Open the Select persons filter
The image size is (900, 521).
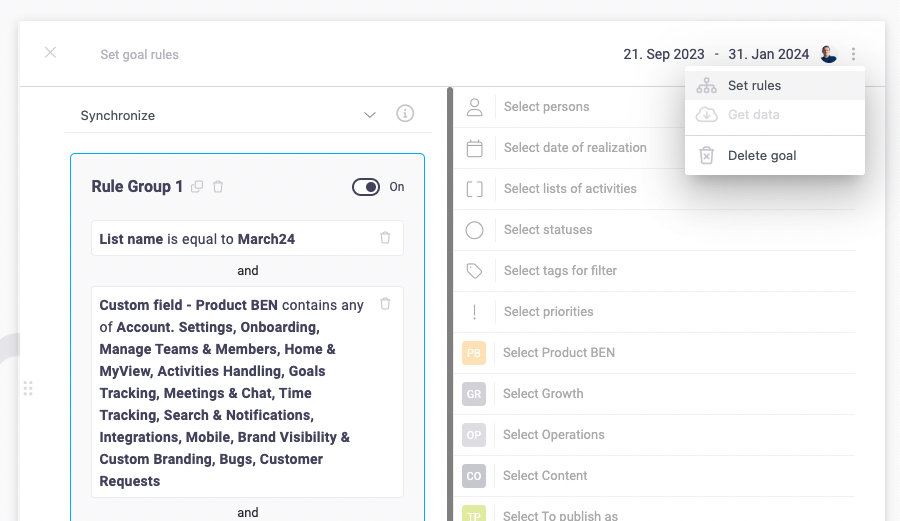(x=546, y=107)
